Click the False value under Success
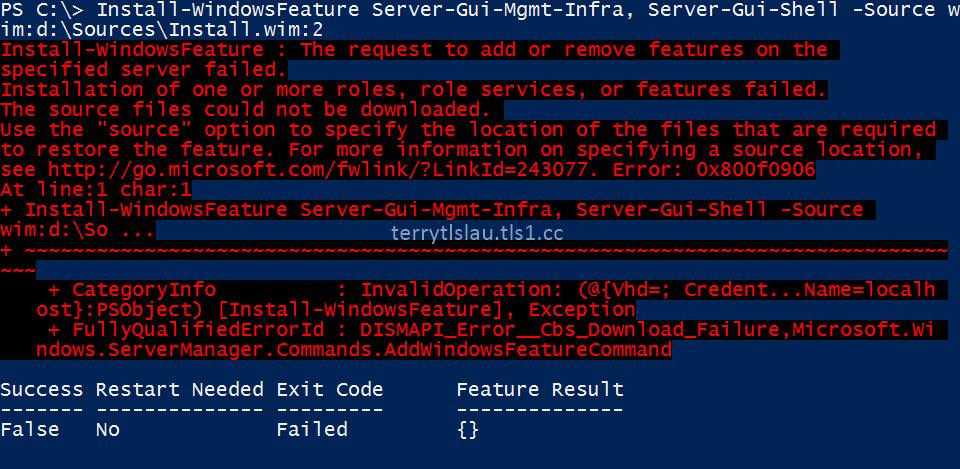The height and width of the screenshot is (469, 960). click(30, 429)
